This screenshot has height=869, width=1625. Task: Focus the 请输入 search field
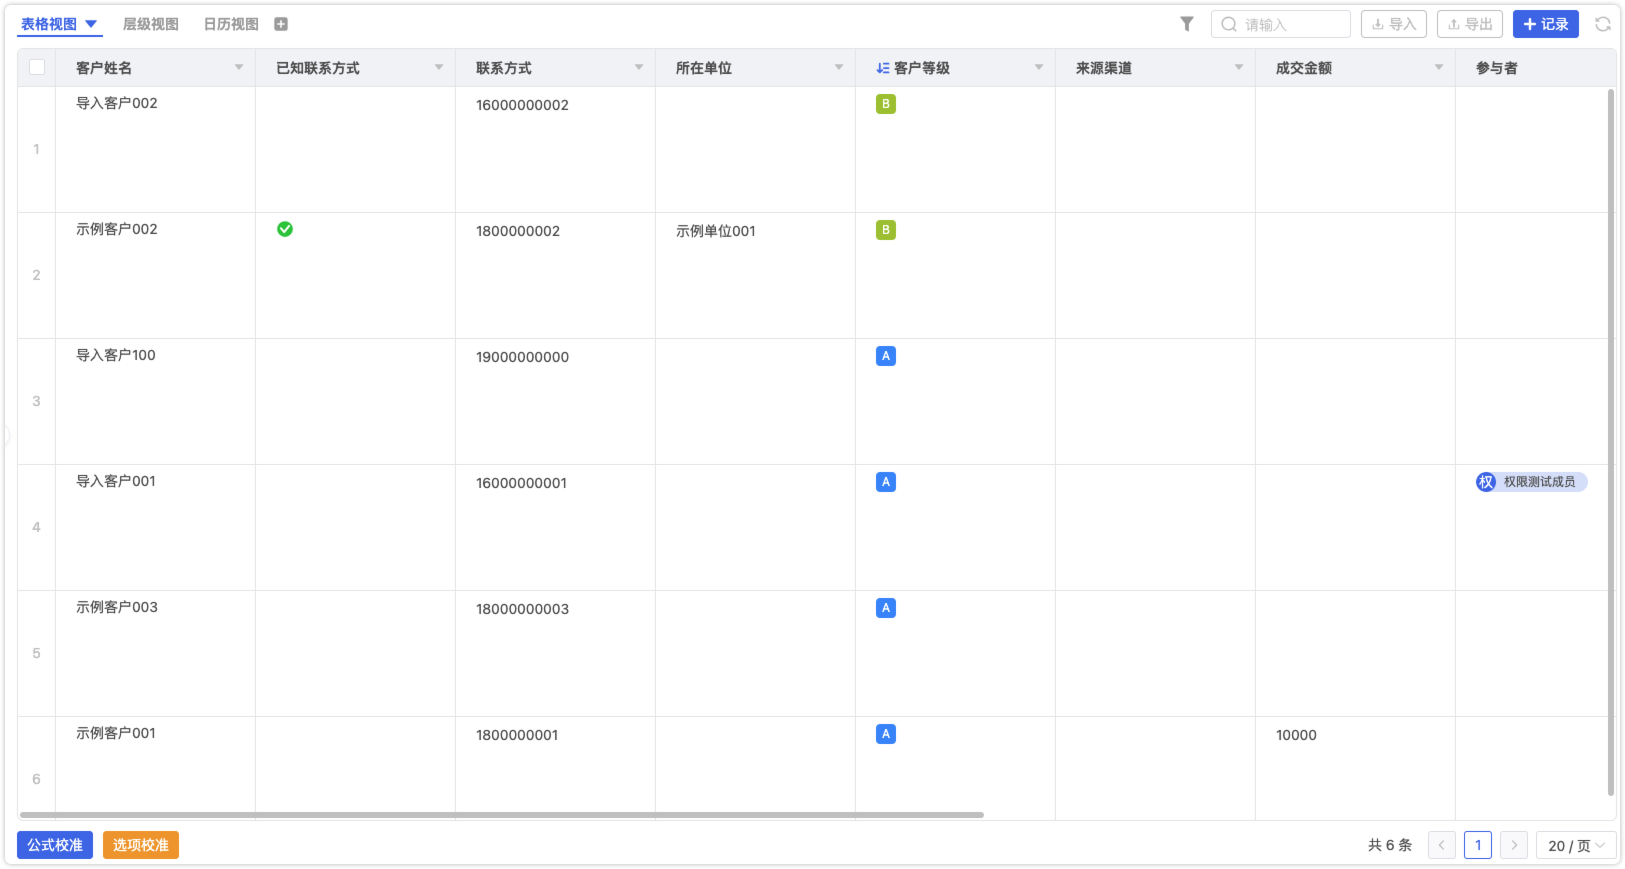[1281, 24]
